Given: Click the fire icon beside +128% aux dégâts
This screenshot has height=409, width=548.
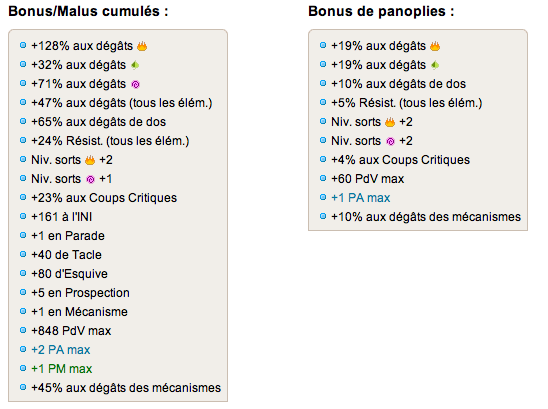Looking at the screenshot, I should click(x=142, y=46).
